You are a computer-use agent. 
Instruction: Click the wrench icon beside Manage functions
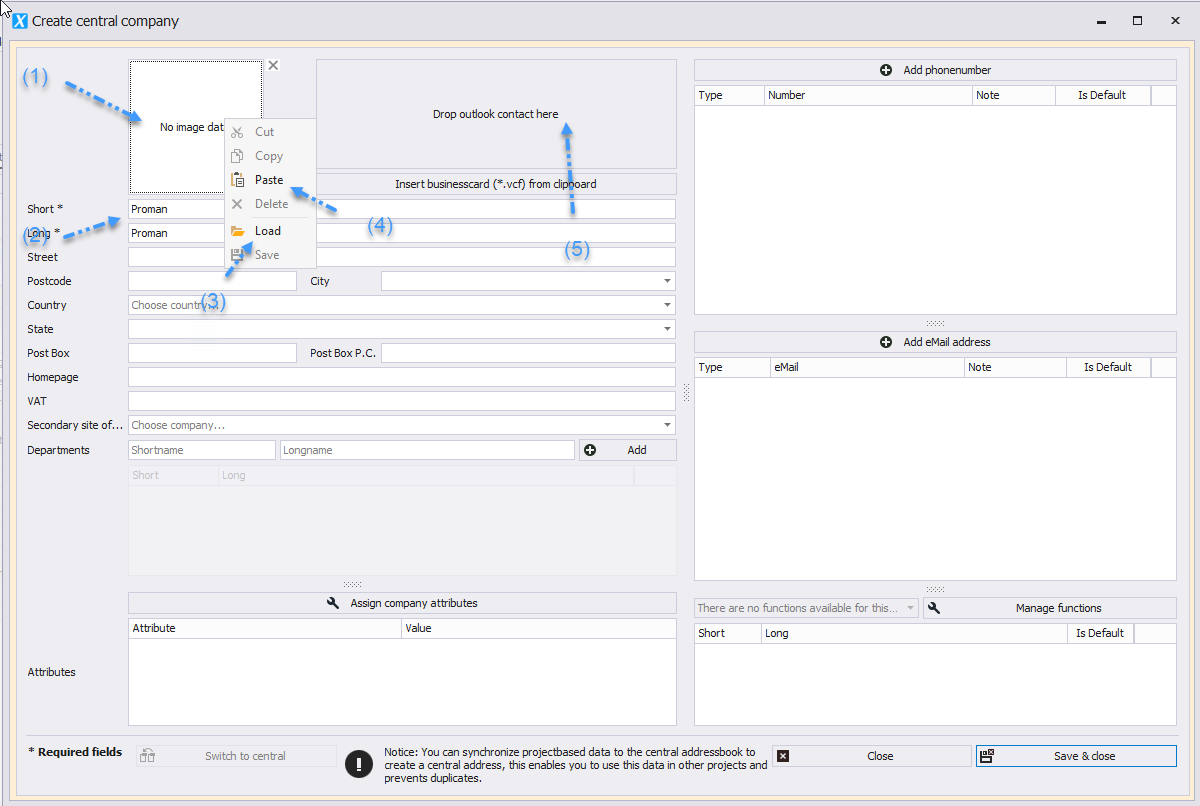click(x=934, y=608)
